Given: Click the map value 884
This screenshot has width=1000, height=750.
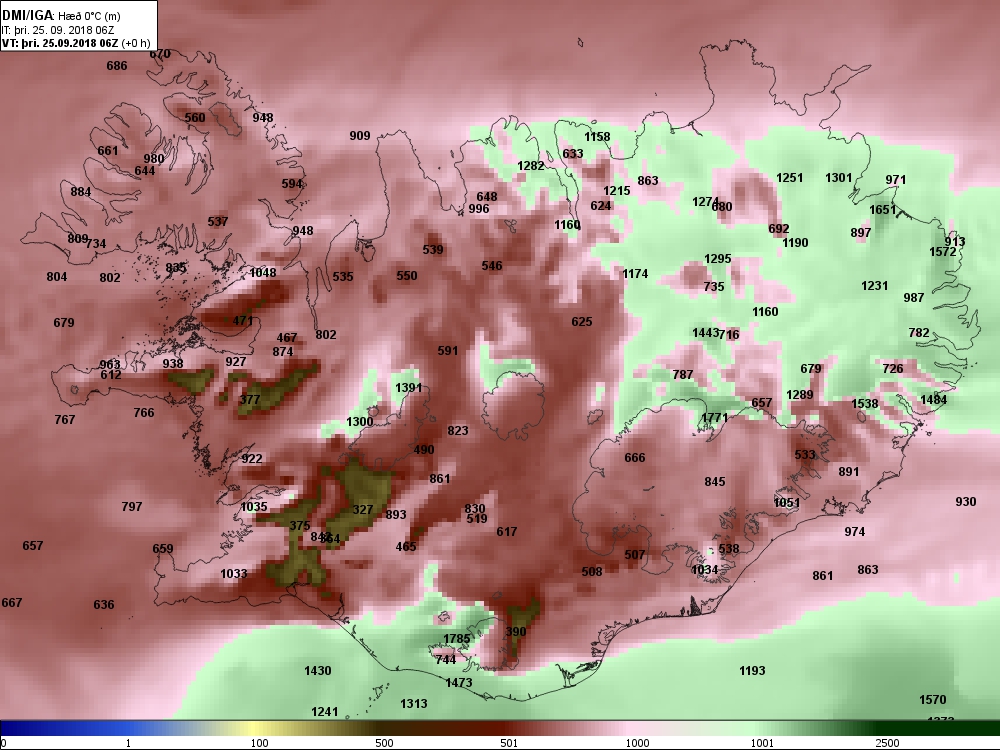Looking at the screenshot, I should pyautogui.click(x=81, y=192).
